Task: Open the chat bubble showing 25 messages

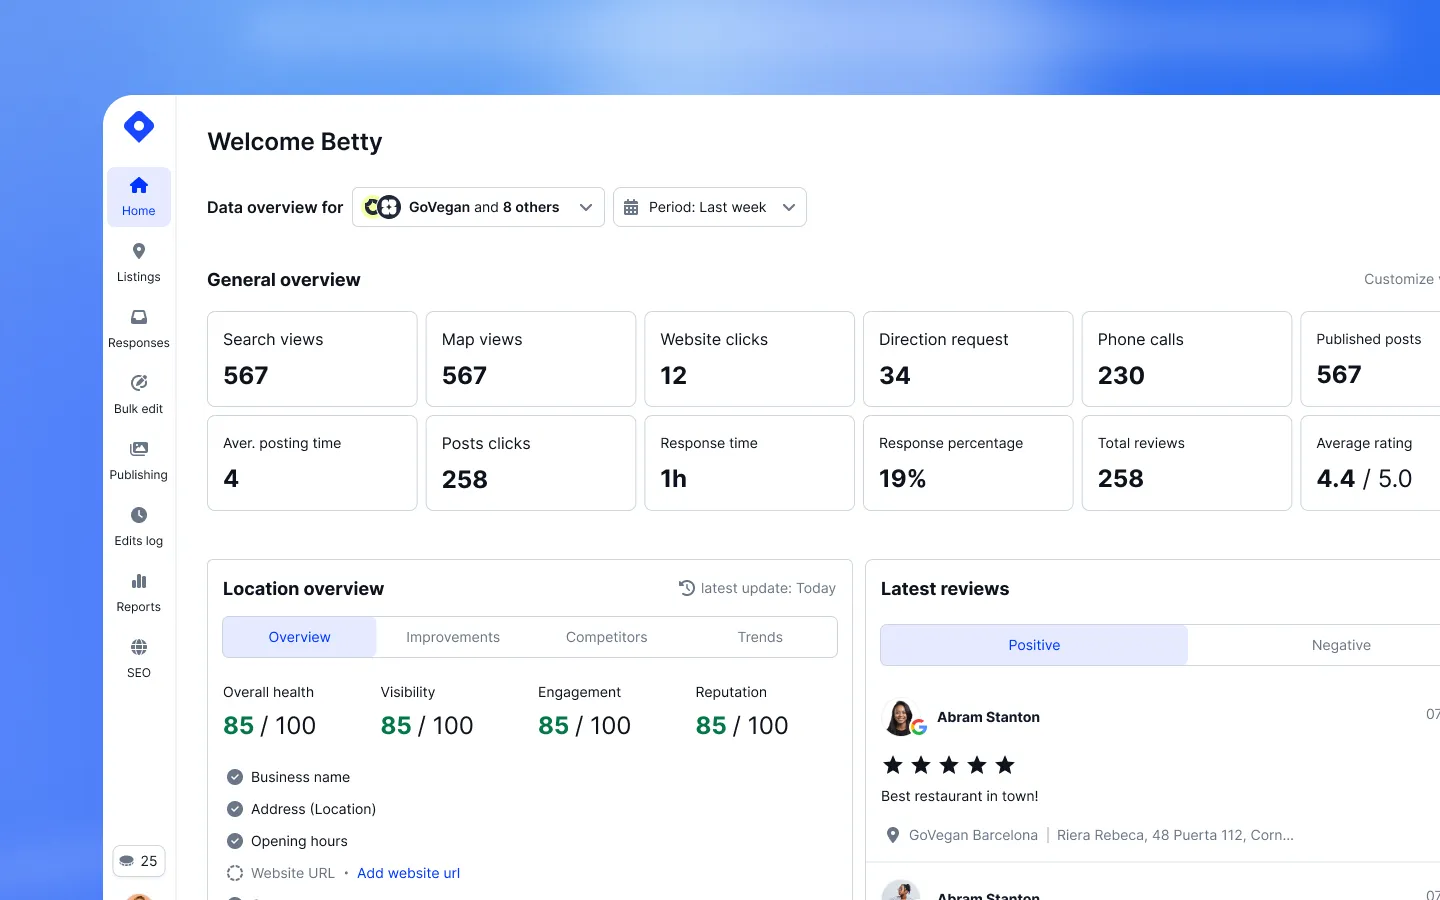Action: click(138, 861)
